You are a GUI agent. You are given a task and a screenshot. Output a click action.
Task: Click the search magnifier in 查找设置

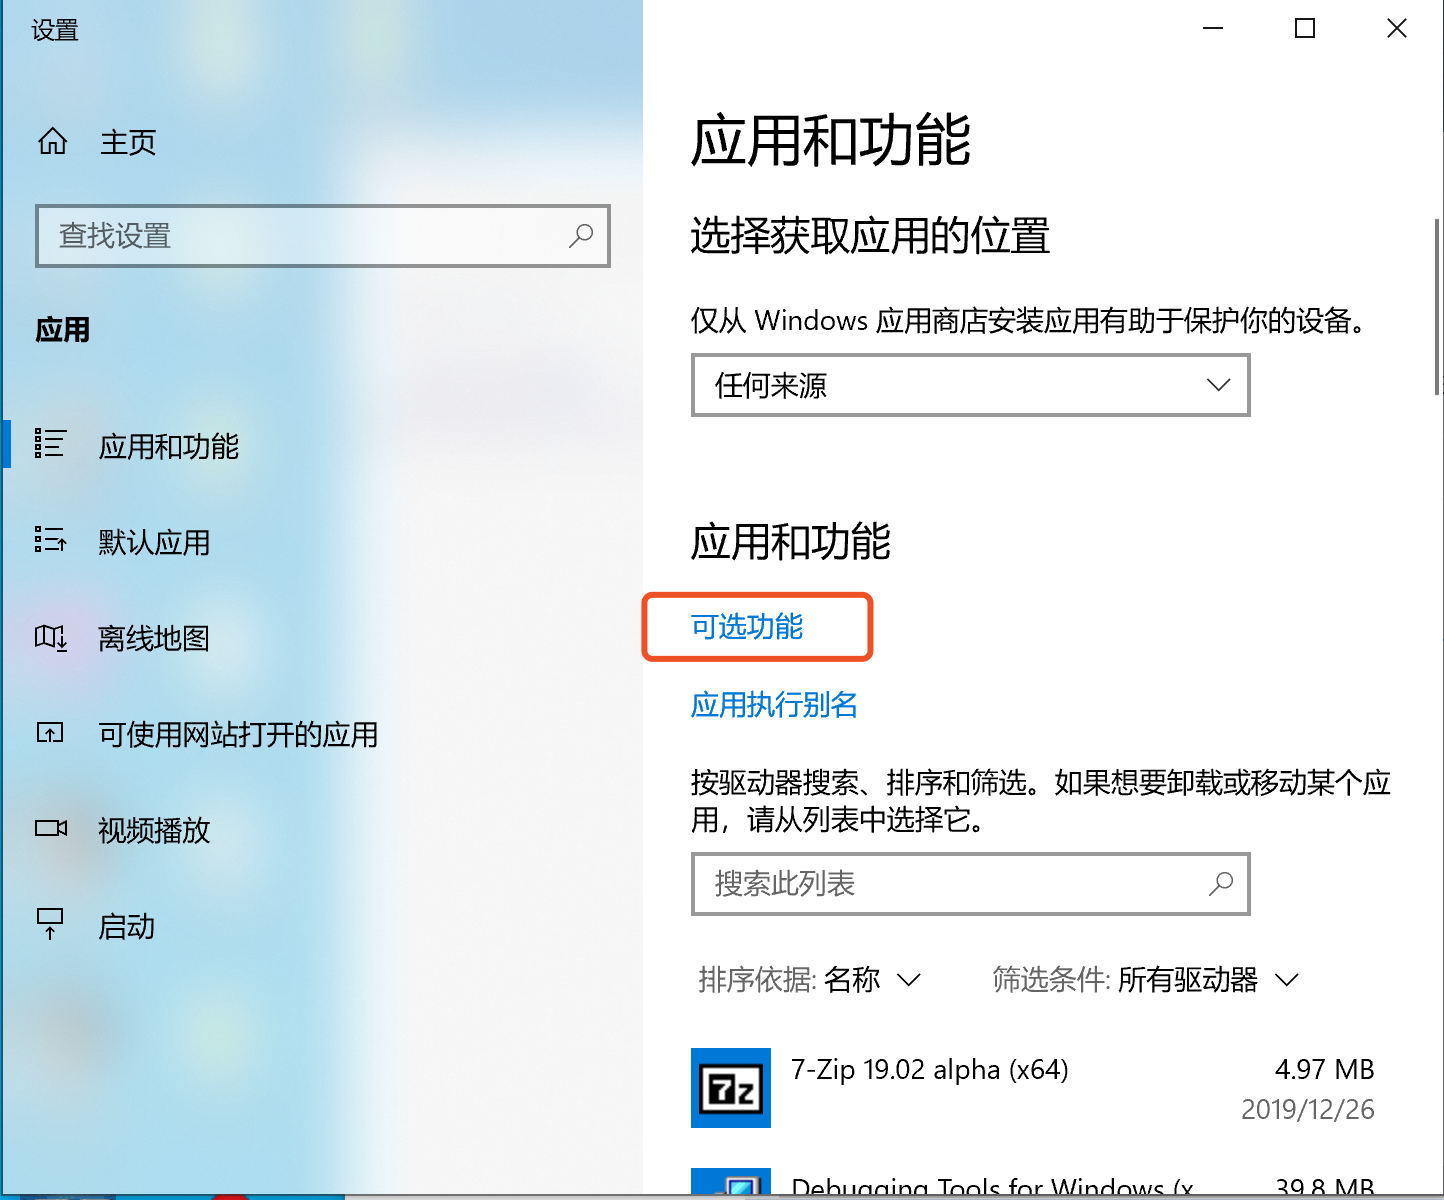coord(581,237)
